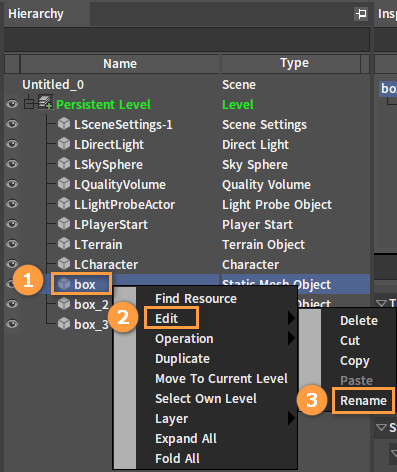The image size is (397, 472).
Task: Click the pin icon in Hierarchy header
Action: click(x=361, y=14)
